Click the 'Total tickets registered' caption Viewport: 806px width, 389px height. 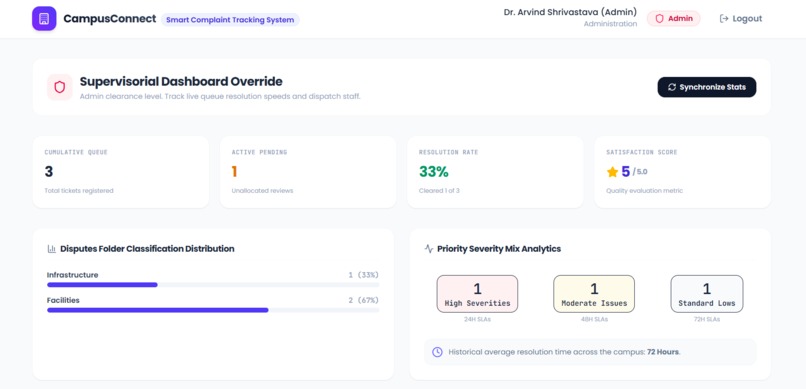coord(79,191)
